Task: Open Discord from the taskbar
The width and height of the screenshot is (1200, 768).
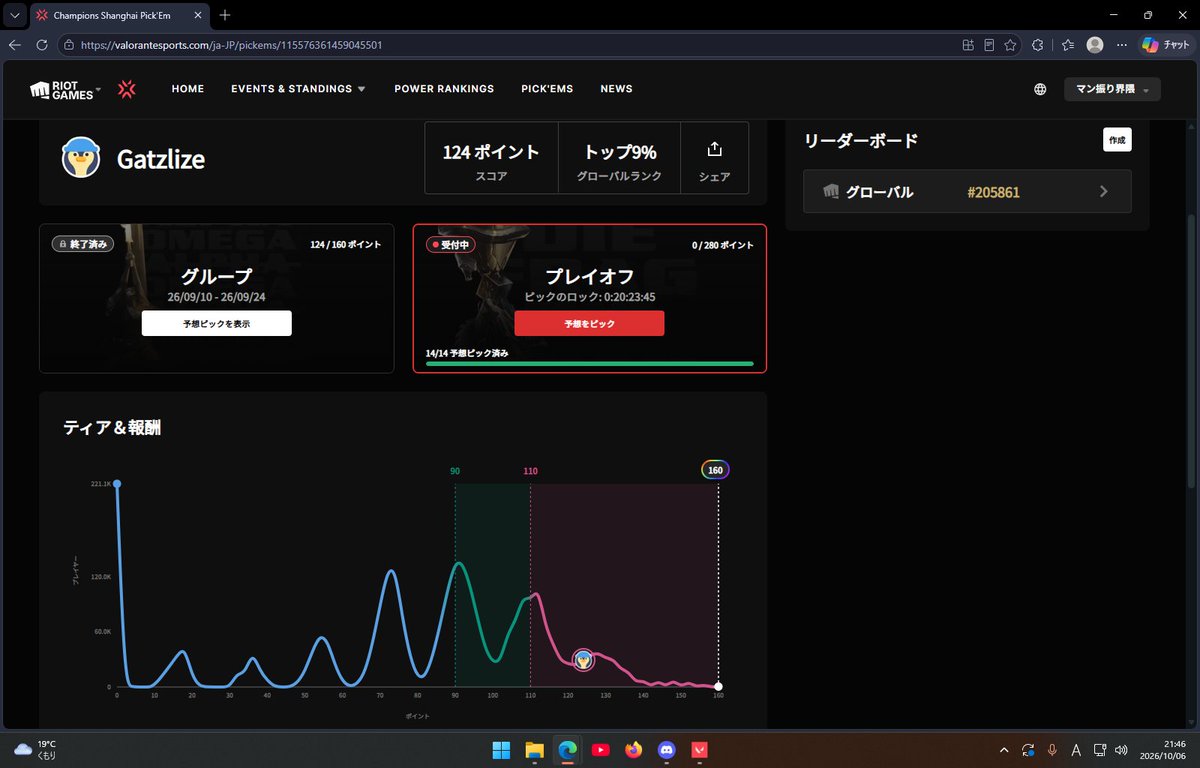Action: (x=666, y=749)
